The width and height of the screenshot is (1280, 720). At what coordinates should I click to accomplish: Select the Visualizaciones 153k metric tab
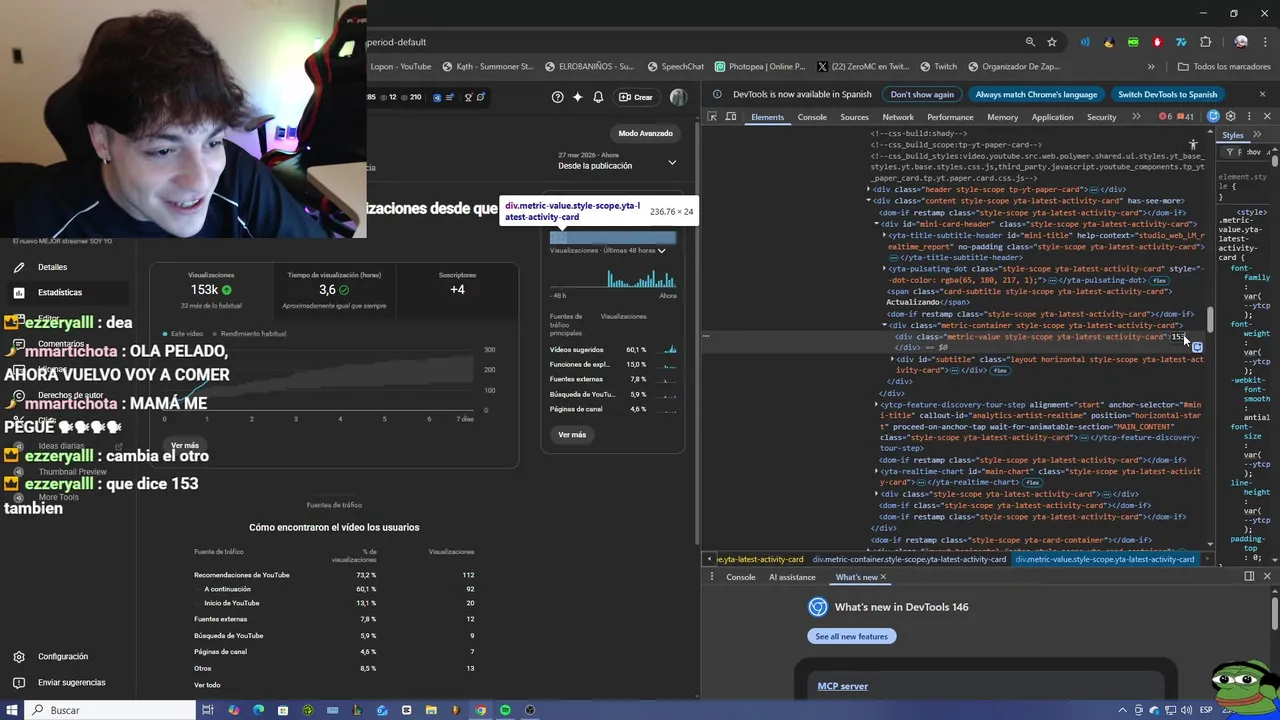[x=211, y=289]
